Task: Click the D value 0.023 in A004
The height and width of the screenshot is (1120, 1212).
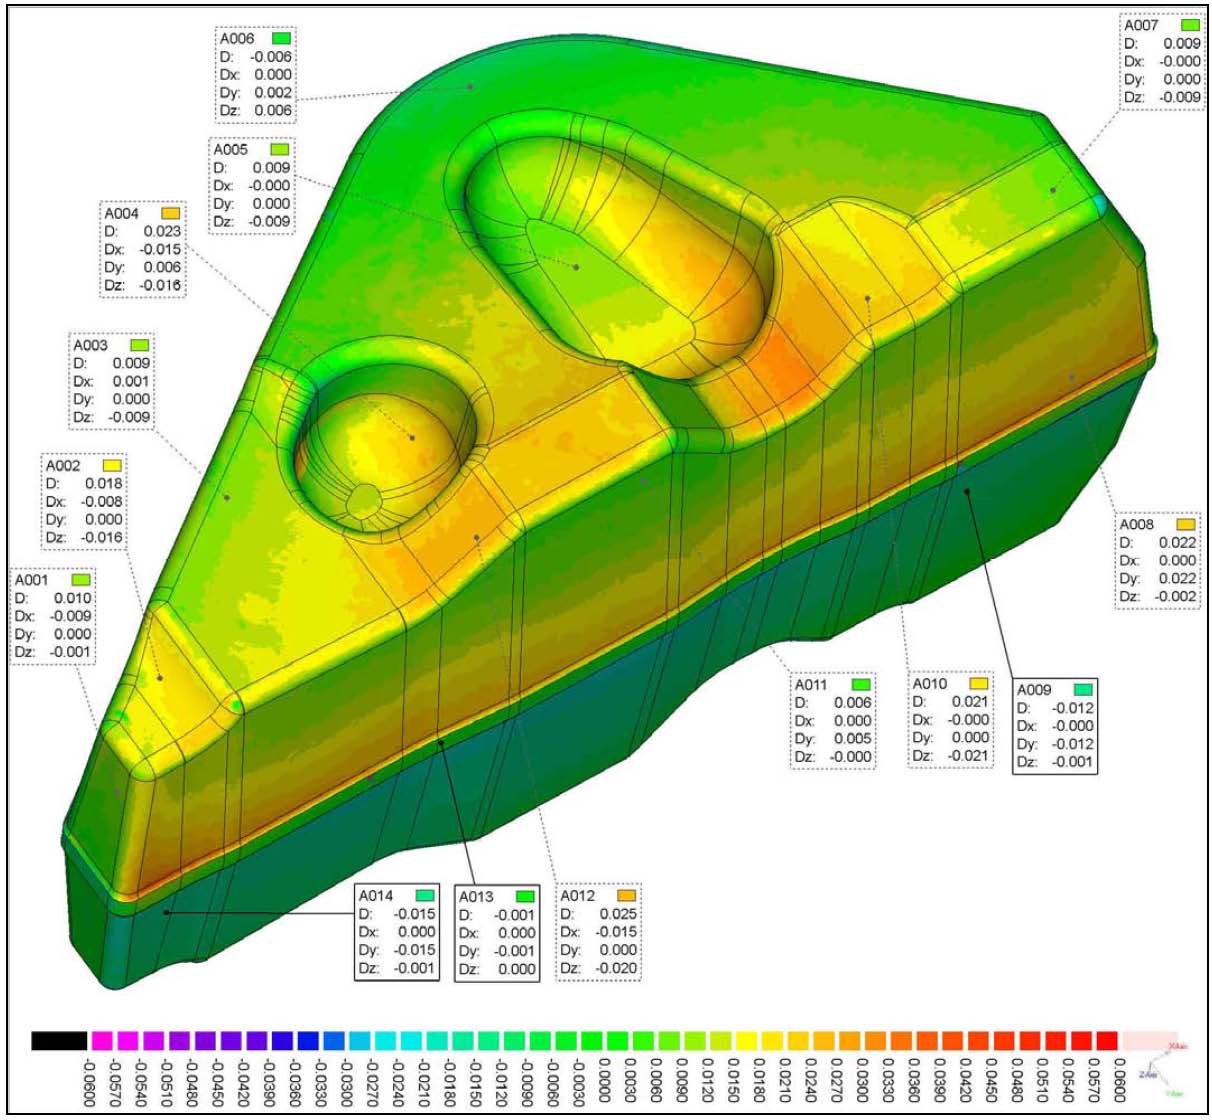Action: coord(163,231)
